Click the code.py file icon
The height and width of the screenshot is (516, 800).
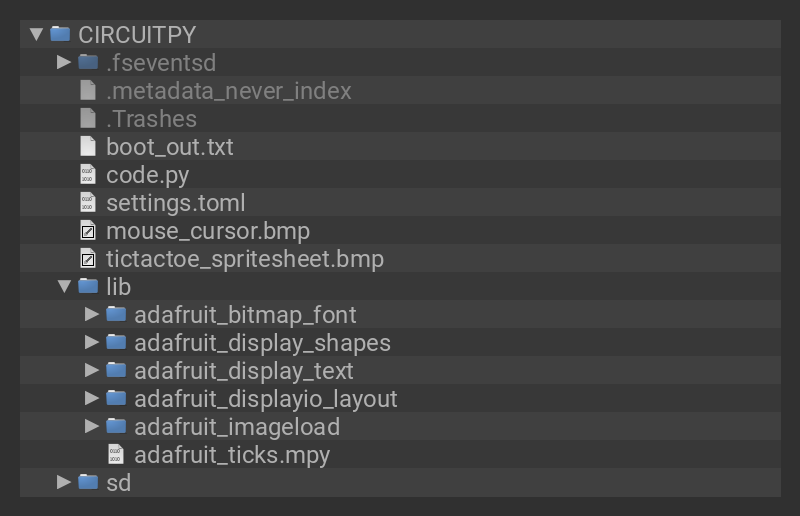(88, 175)
